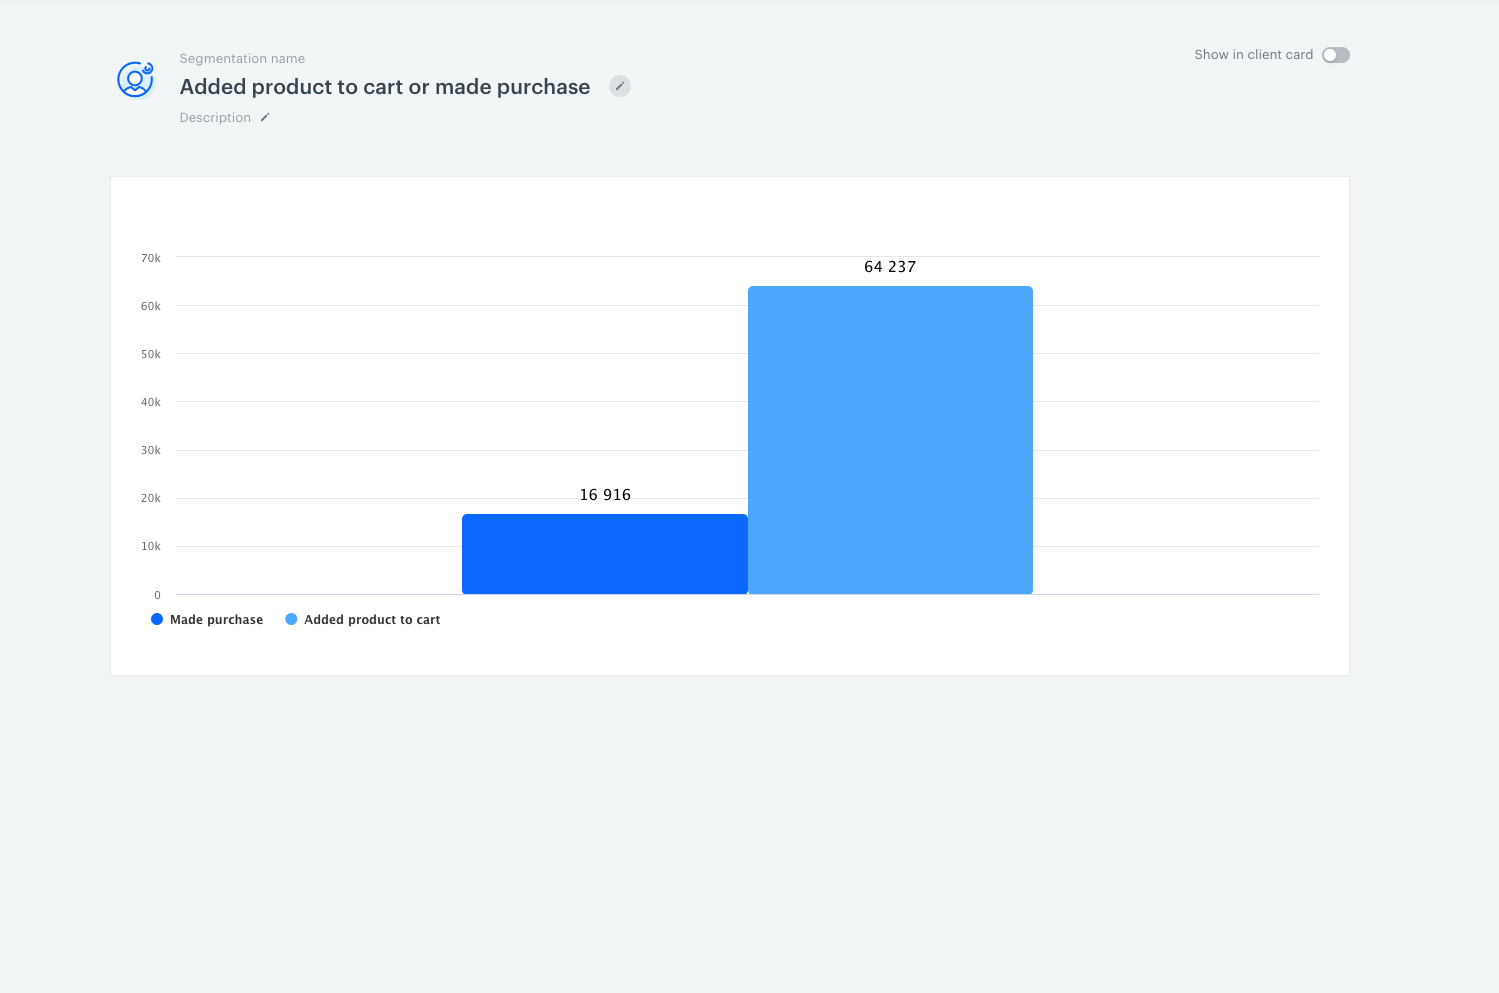
Task: Click the 64 237 value label above the bar
Action: click(x=890, y=266)
